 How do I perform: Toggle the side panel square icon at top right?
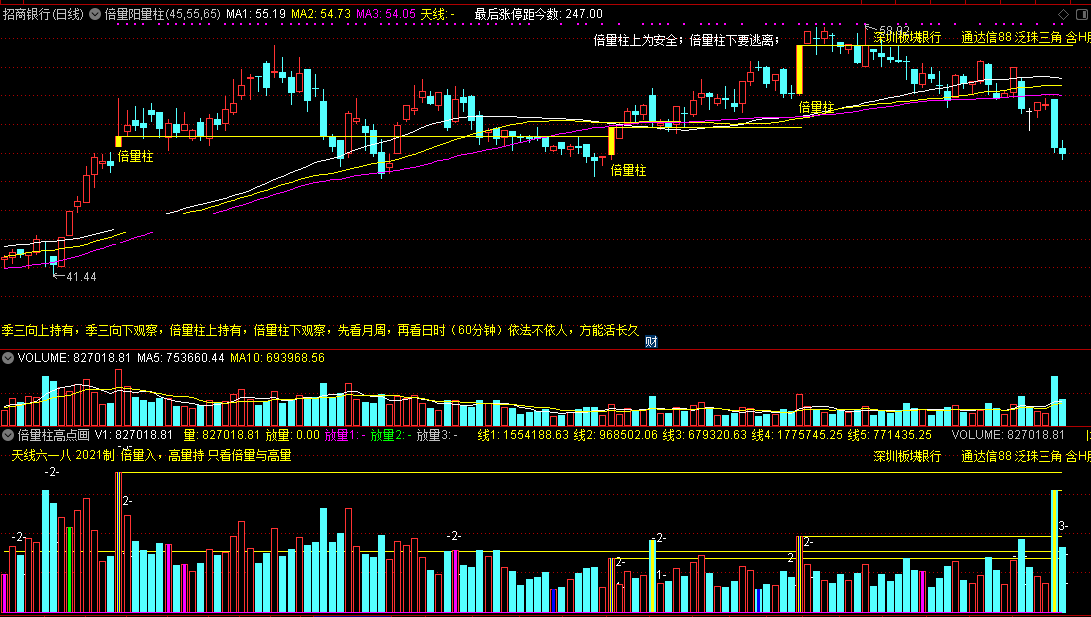(x=1081, y=15)
